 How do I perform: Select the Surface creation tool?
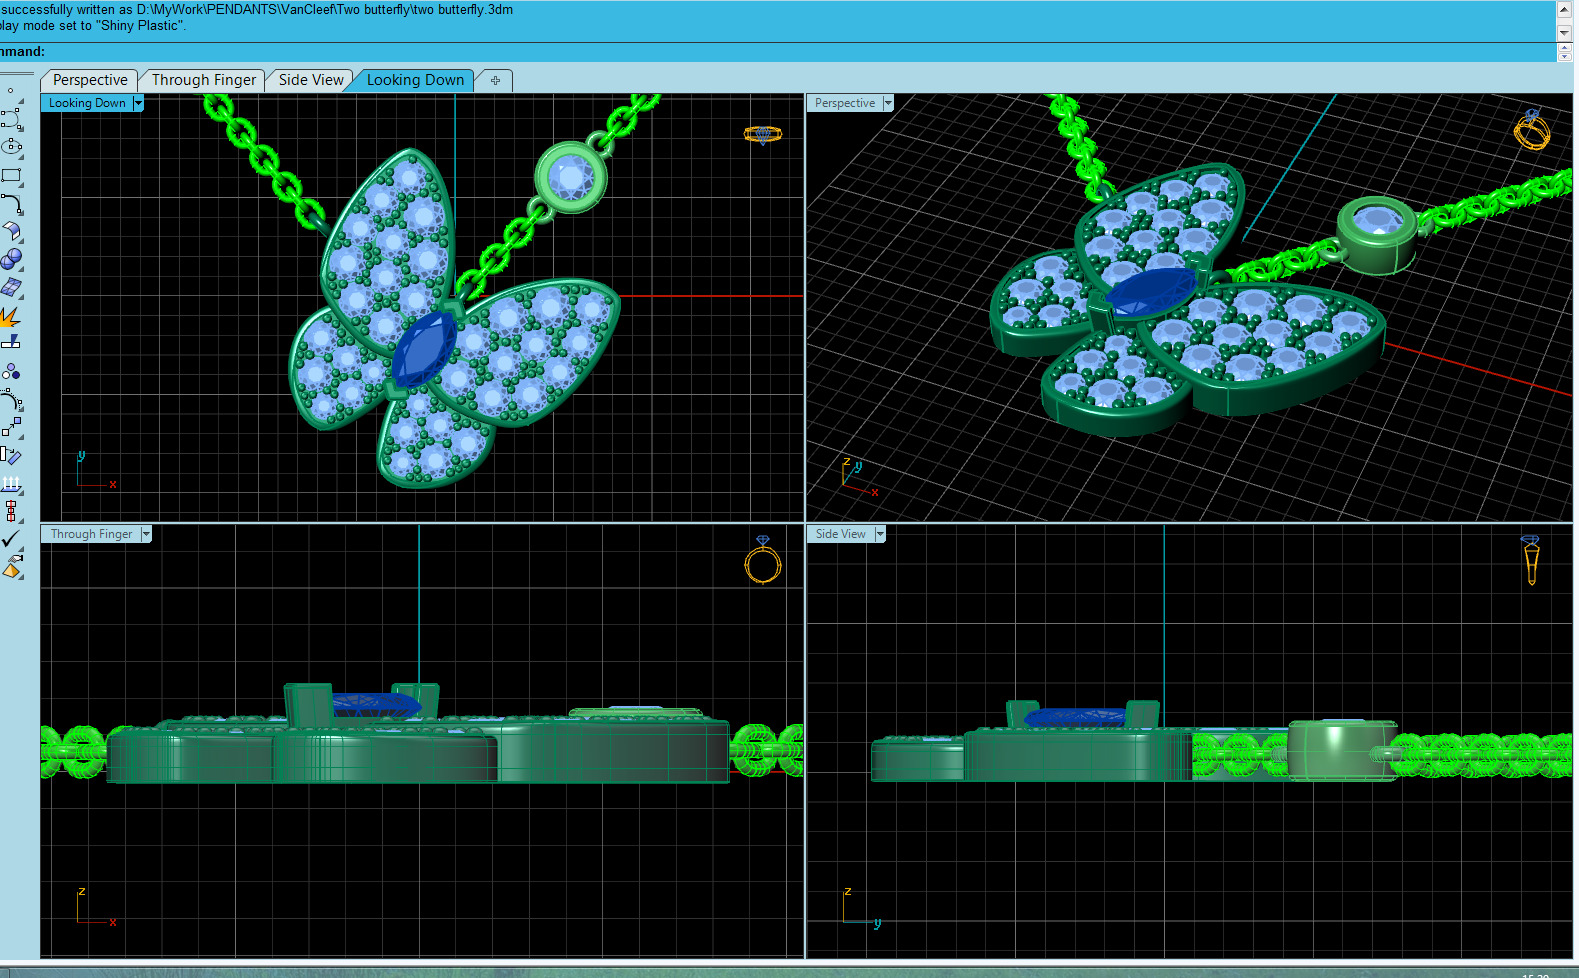pyautogui.click(x=11, y=232)
